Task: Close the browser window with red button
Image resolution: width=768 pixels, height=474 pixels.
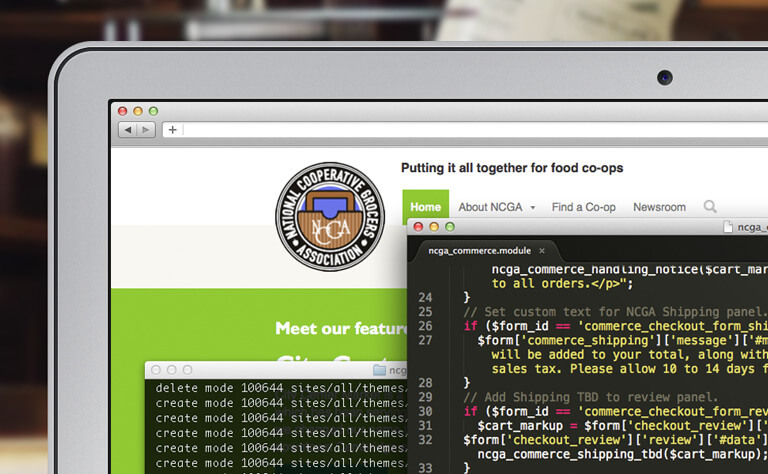Action: click(122, 111)
